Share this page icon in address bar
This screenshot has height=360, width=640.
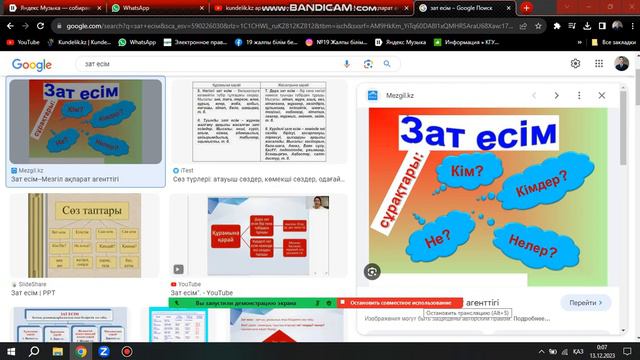coord(523,26)
